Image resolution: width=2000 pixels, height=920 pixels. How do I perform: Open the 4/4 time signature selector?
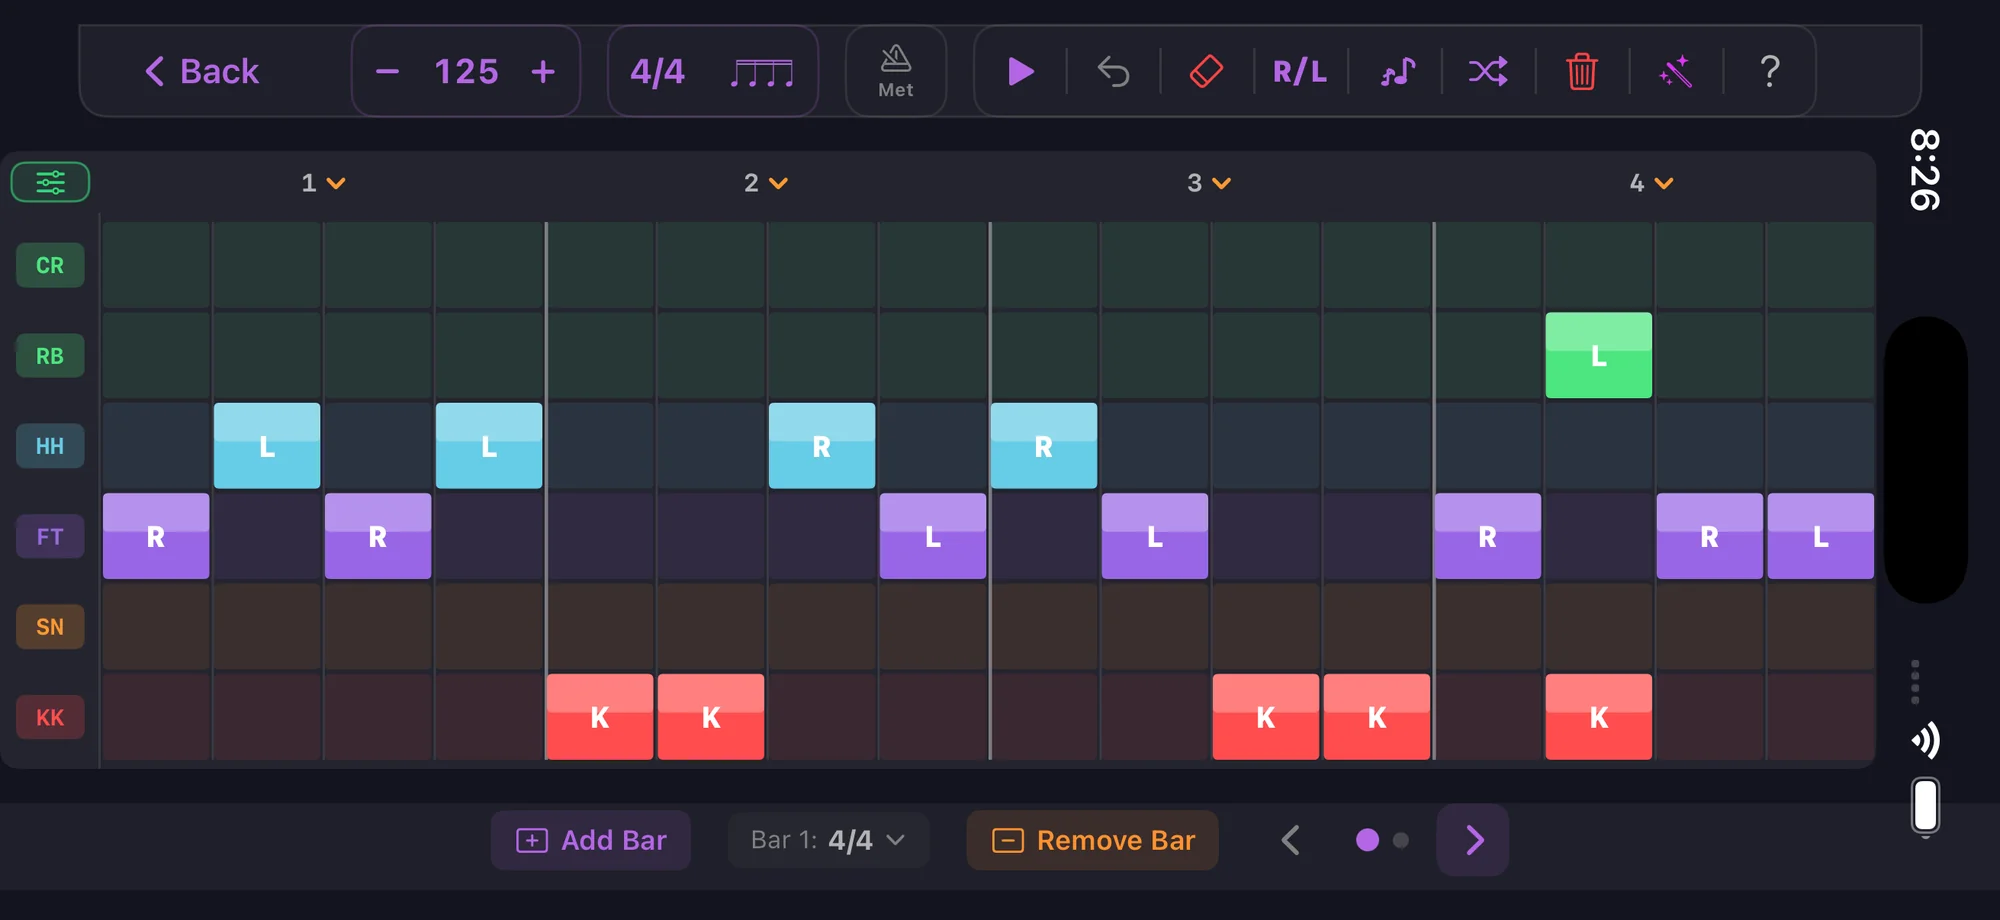coord(657,72)
